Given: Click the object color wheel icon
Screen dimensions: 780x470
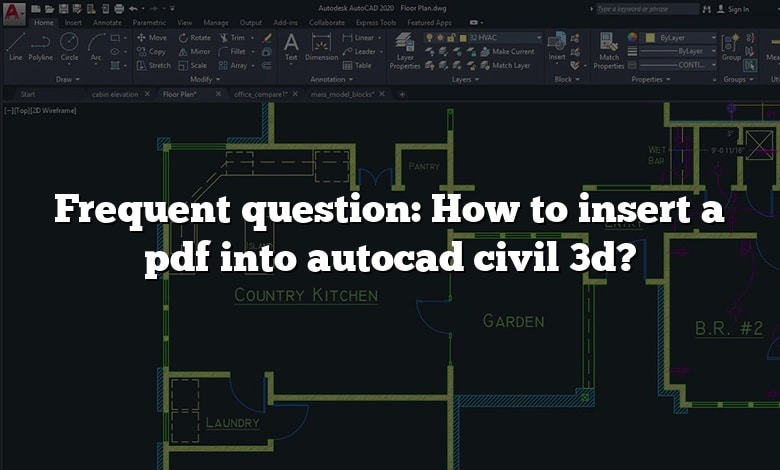Looking at the screenshot, I should (632, 37).
